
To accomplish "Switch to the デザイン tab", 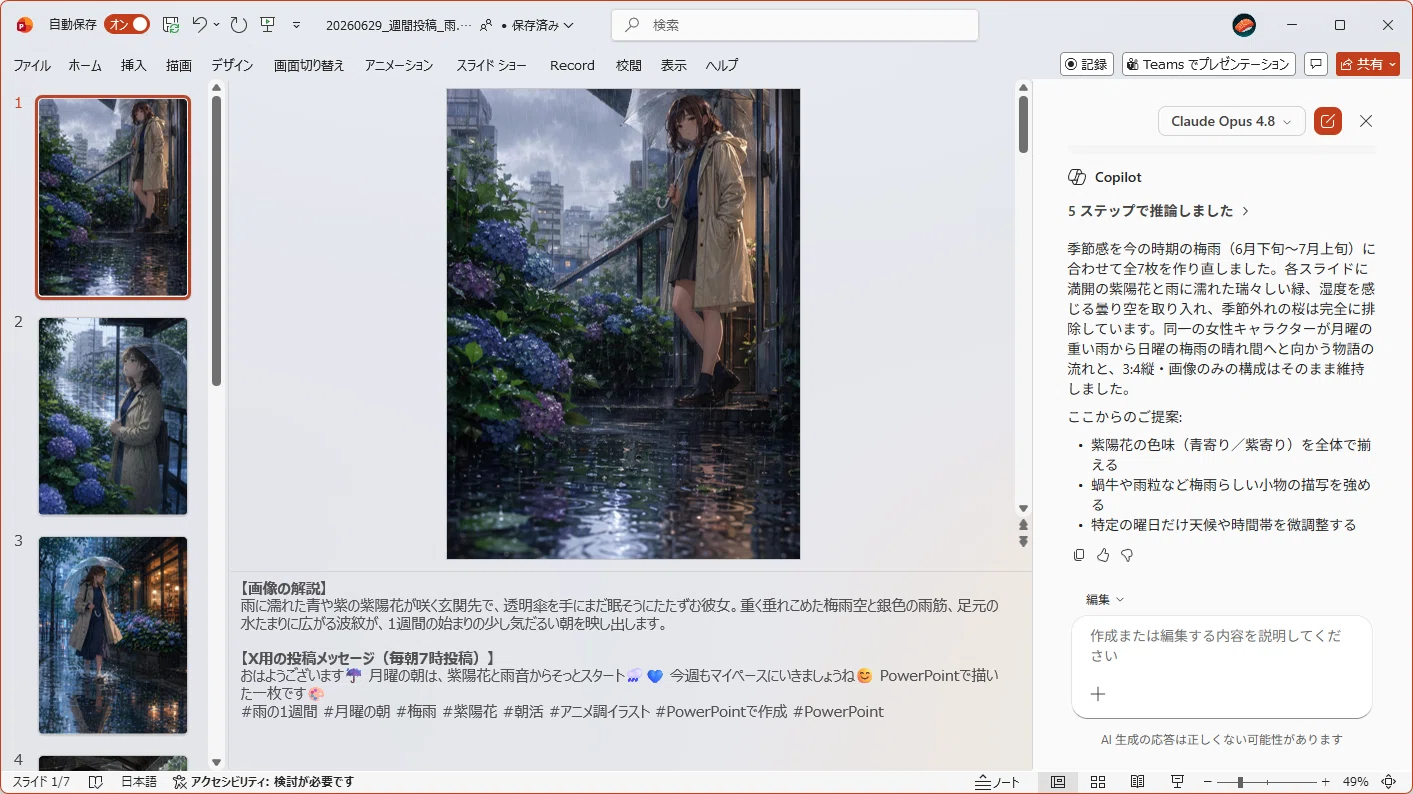I will [232, 65].
